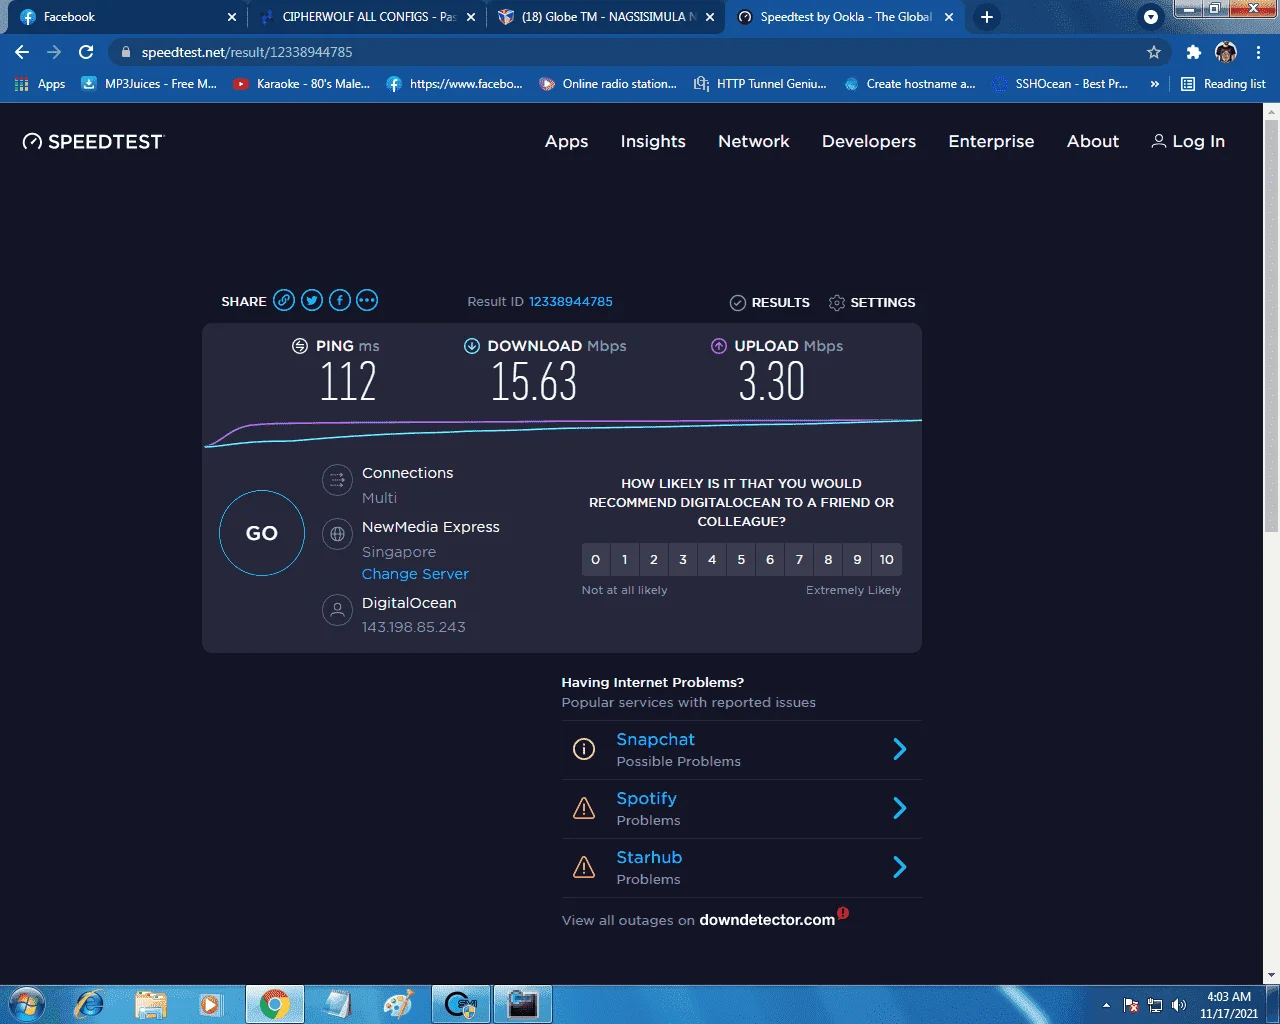This screenshot has height=1024, width=1280.
Task: Visit downdetector.com link
Action: coord(767,920)
